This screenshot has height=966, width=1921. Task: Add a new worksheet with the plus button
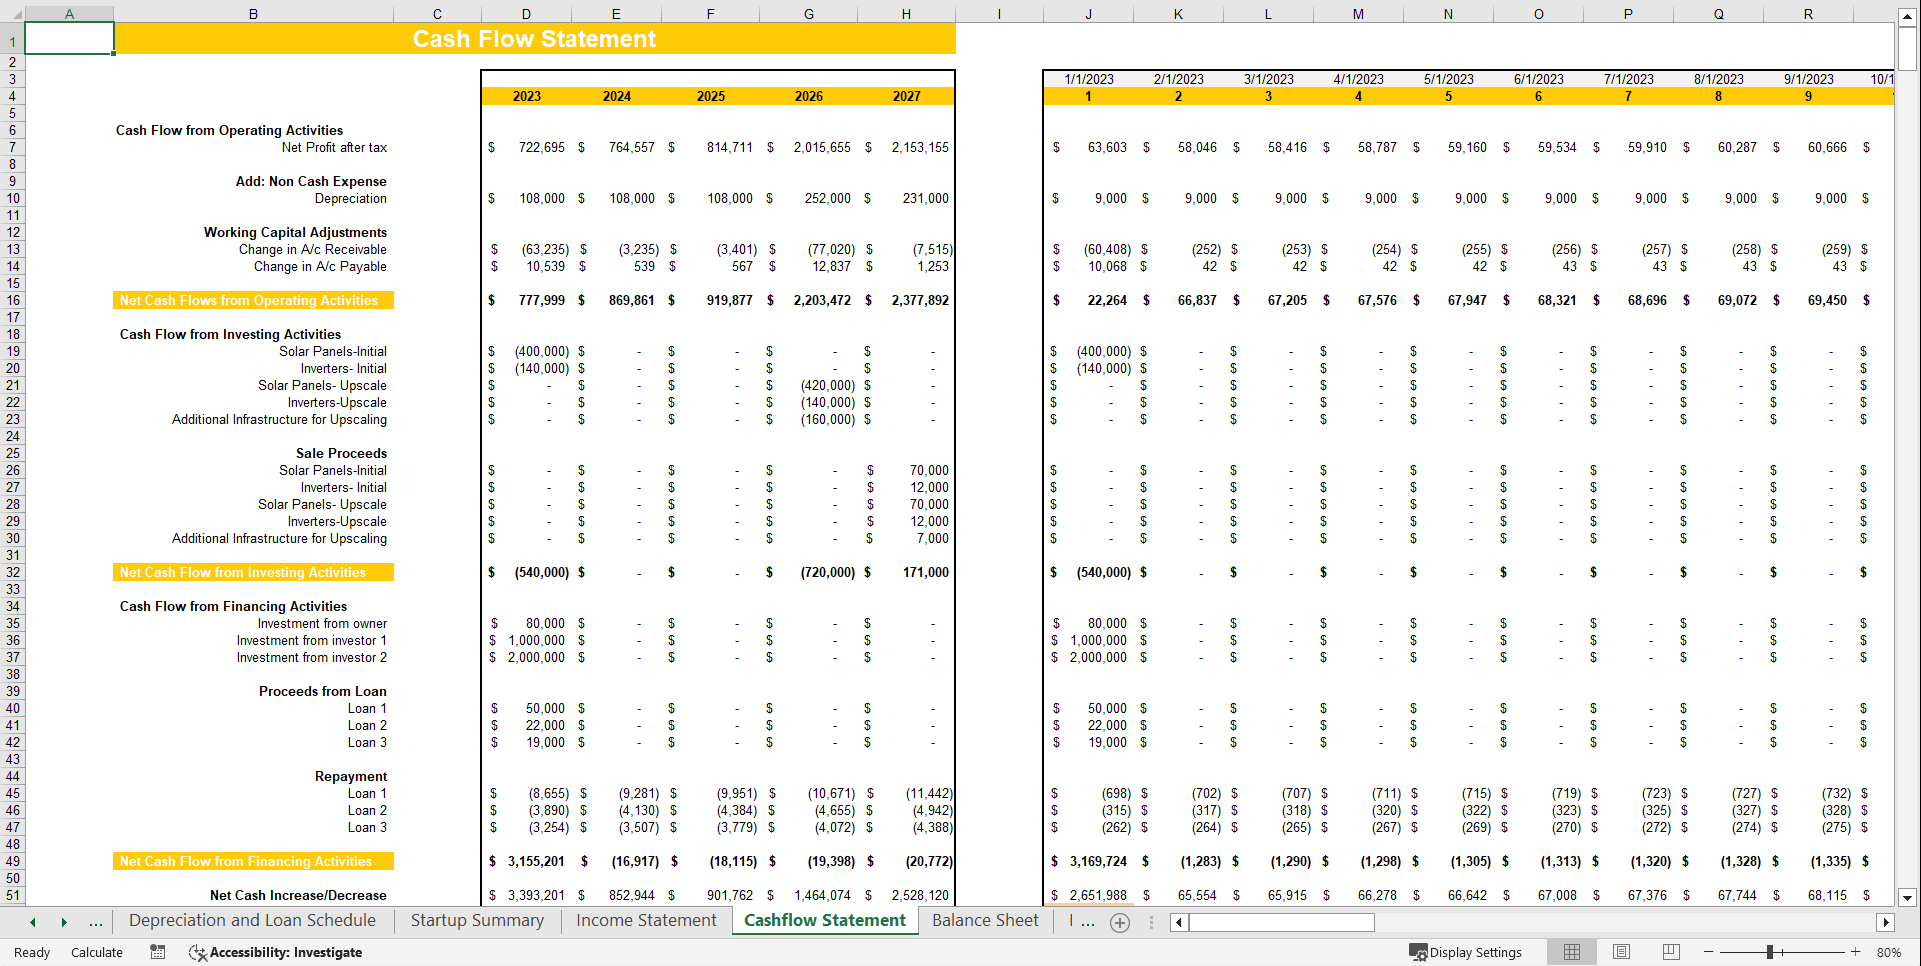(x=1120, y=922)
